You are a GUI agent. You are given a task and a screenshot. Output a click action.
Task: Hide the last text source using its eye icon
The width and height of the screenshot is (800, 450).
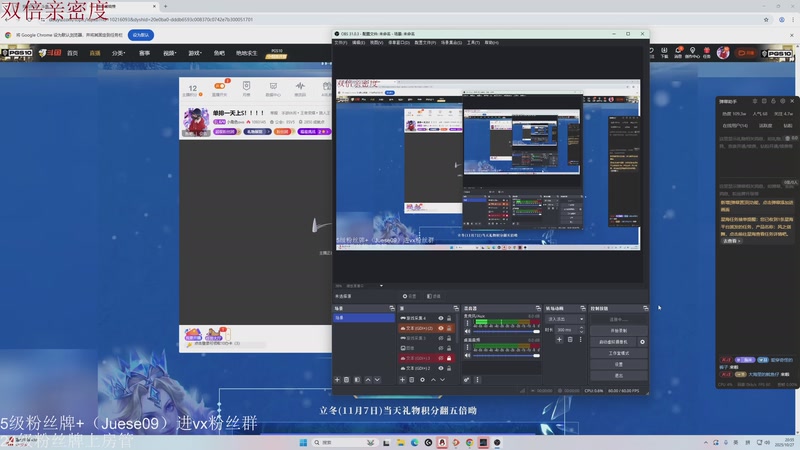(x=441, y=368)
